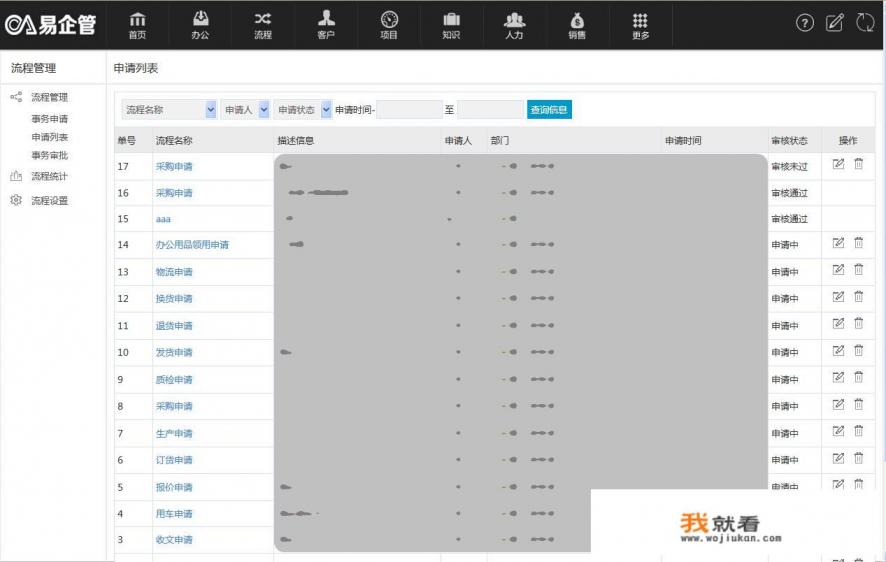This screenshot has height=562, width=886.
Task: Click the 单号 column header
Action: (127, 141)
